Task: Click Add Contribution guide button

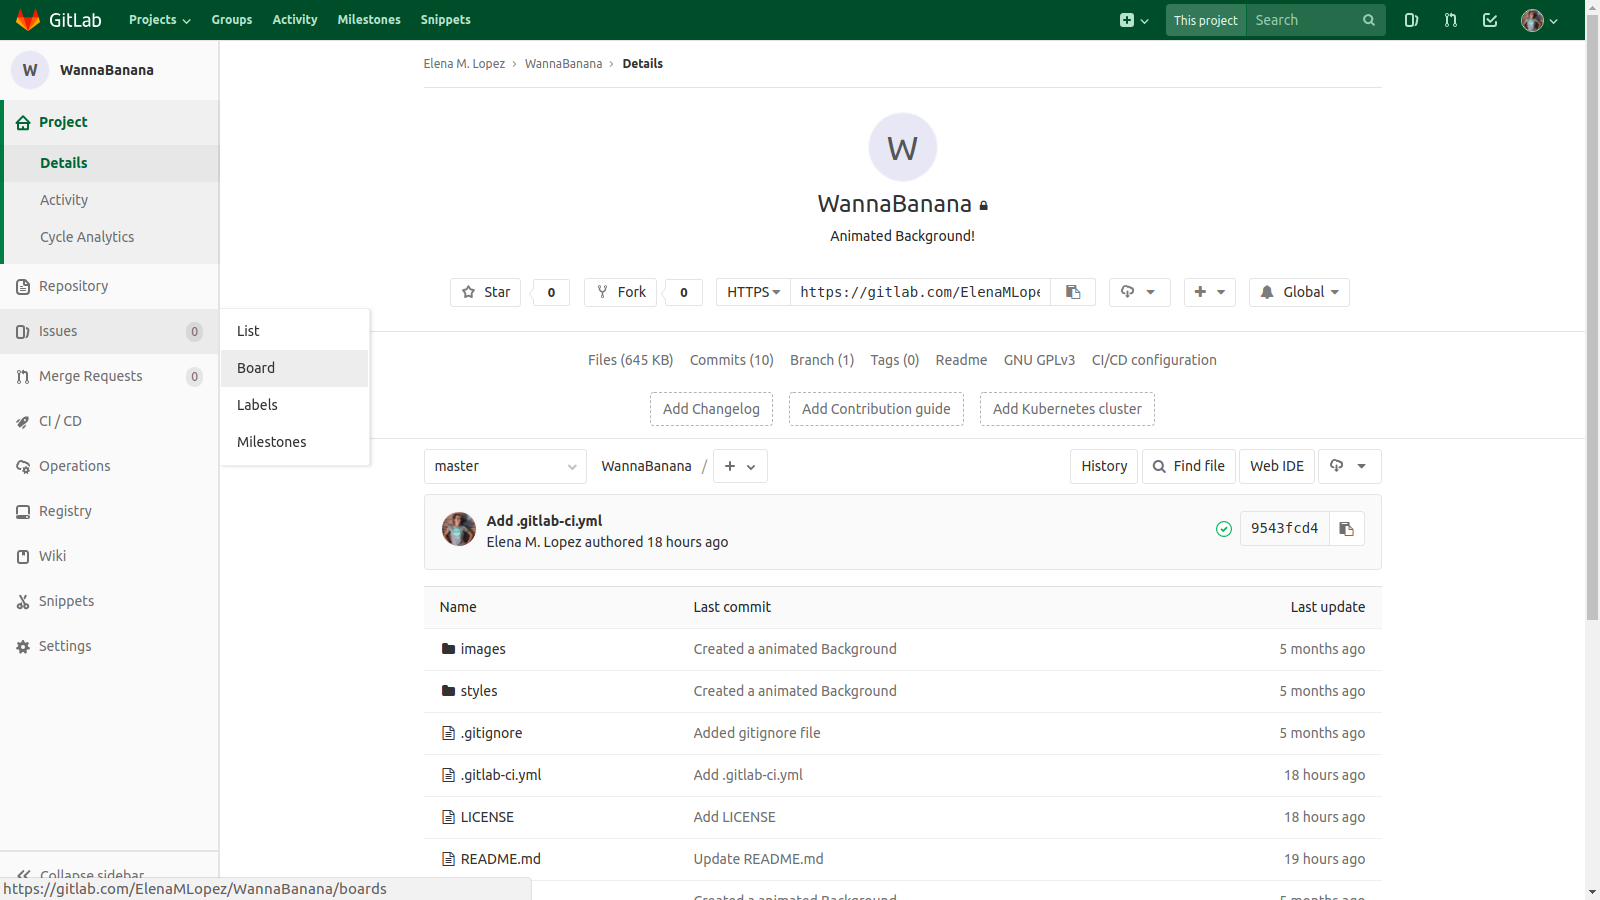Action: click(876, 409)
